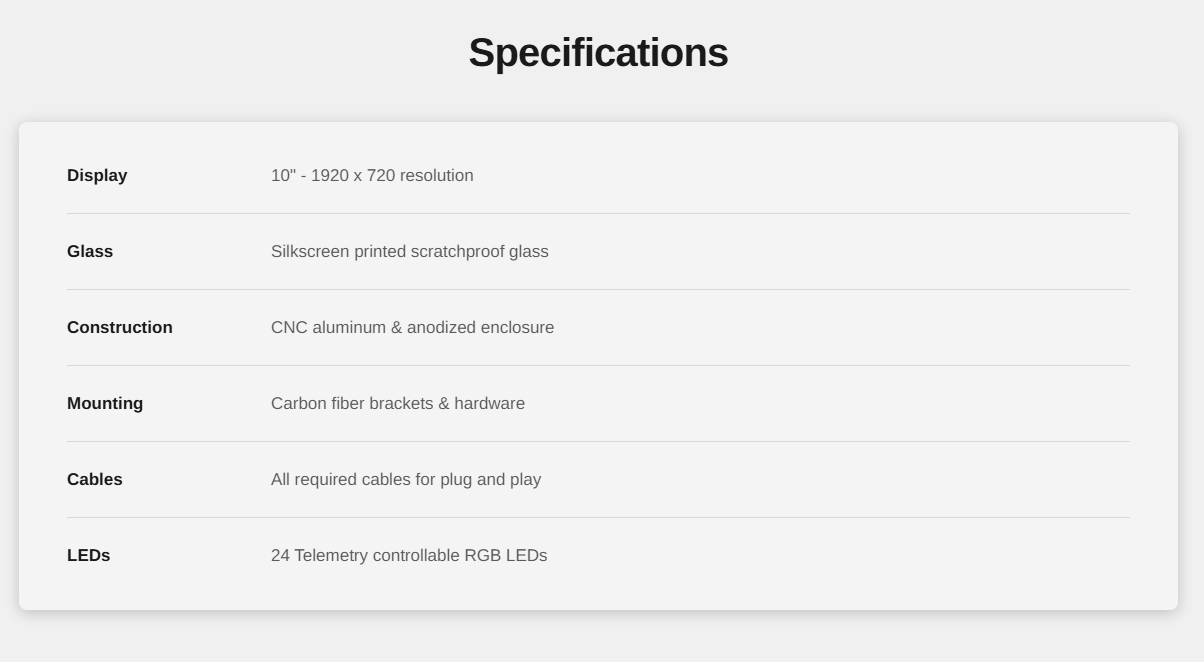Click the word anodized in Construction row
The image size is (1204, 662).
(441, 327)
